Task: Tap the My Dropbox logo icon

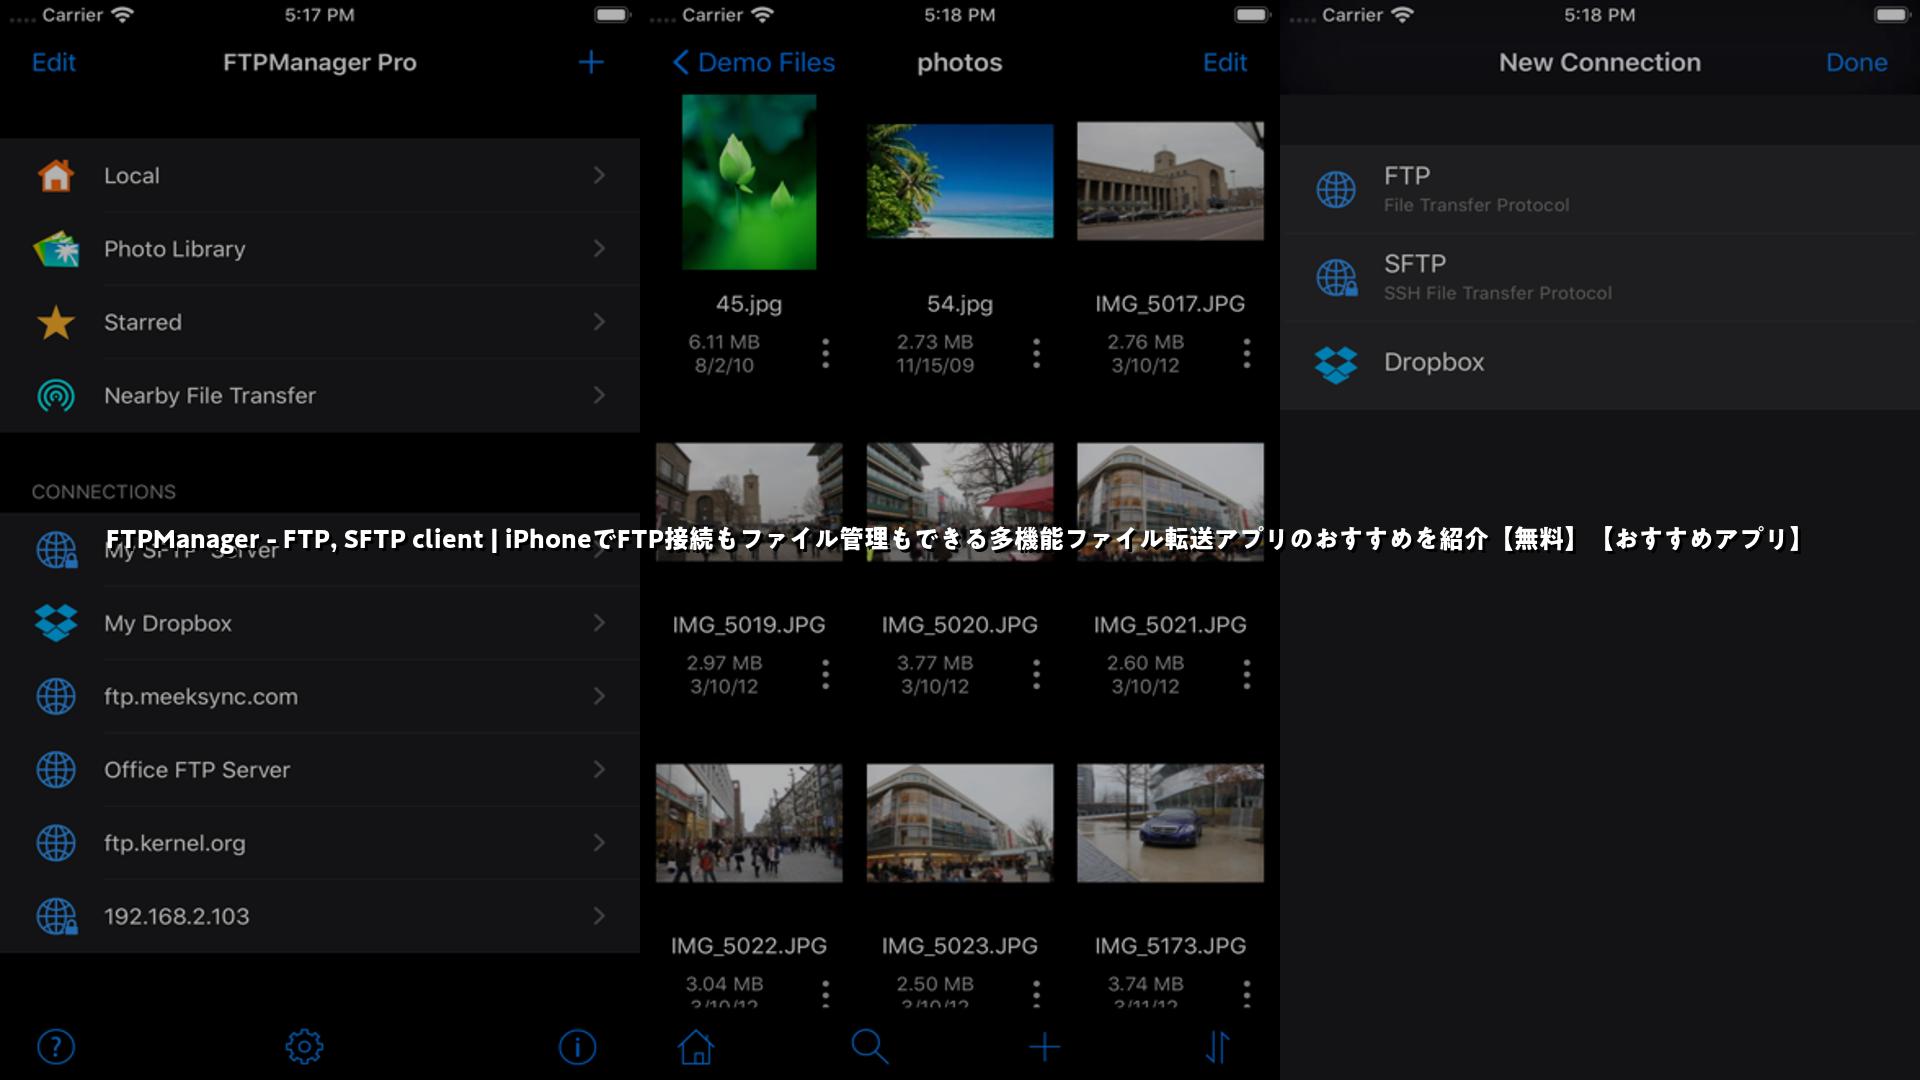Action: 56,623
